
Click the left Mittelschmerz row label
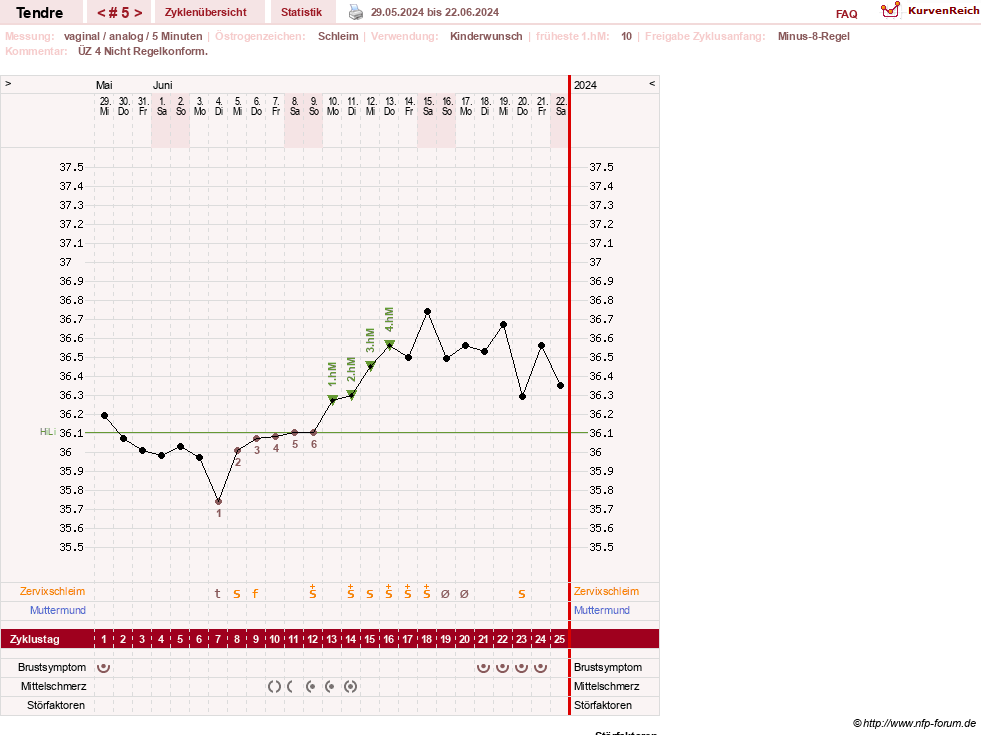click(53, 687)
